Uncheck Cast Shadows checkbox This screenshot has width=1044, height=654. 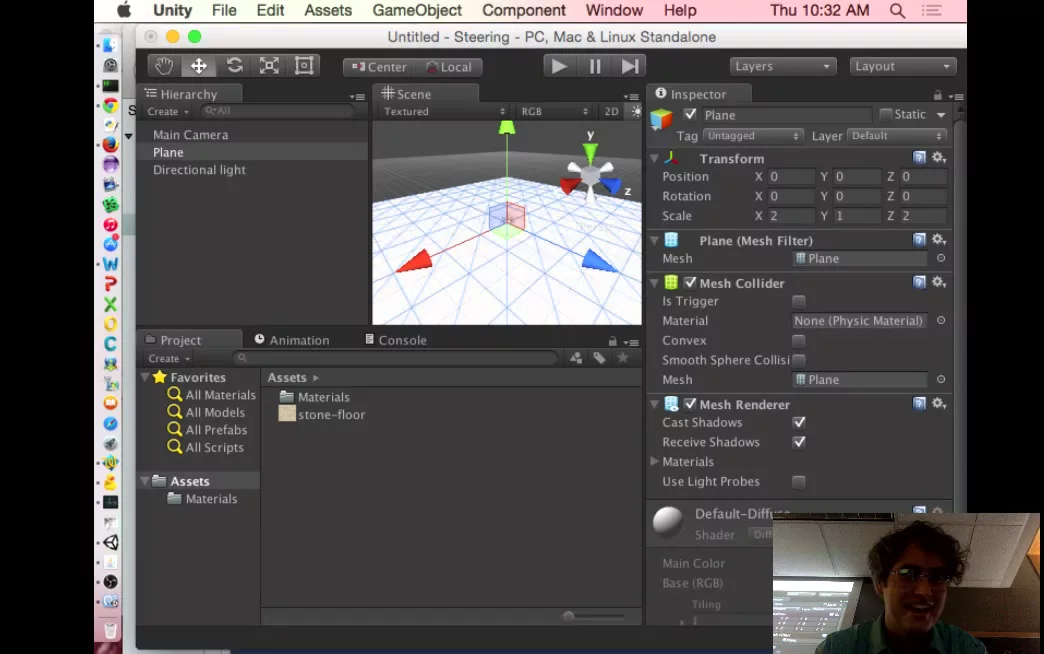(x=799, y=422)
